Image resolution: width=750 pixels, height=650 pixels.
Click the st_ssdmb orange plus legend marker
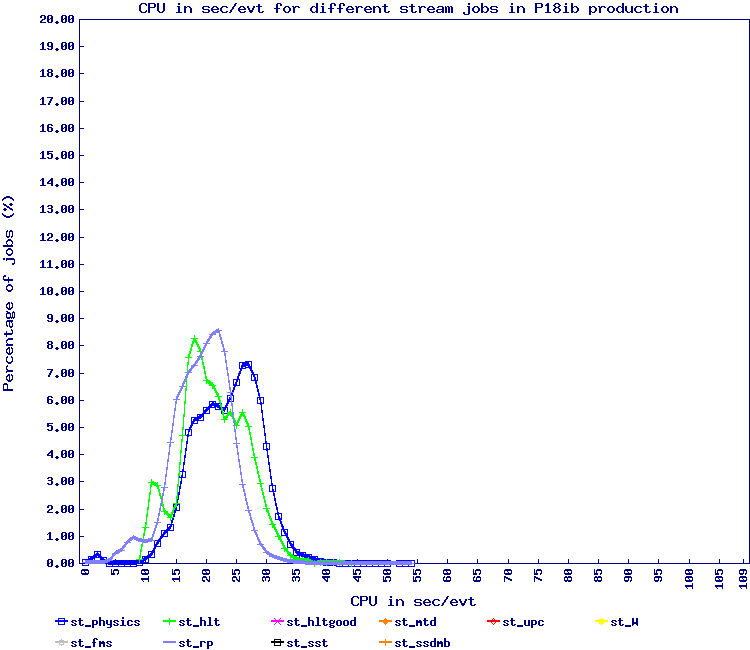click(386, 642)
